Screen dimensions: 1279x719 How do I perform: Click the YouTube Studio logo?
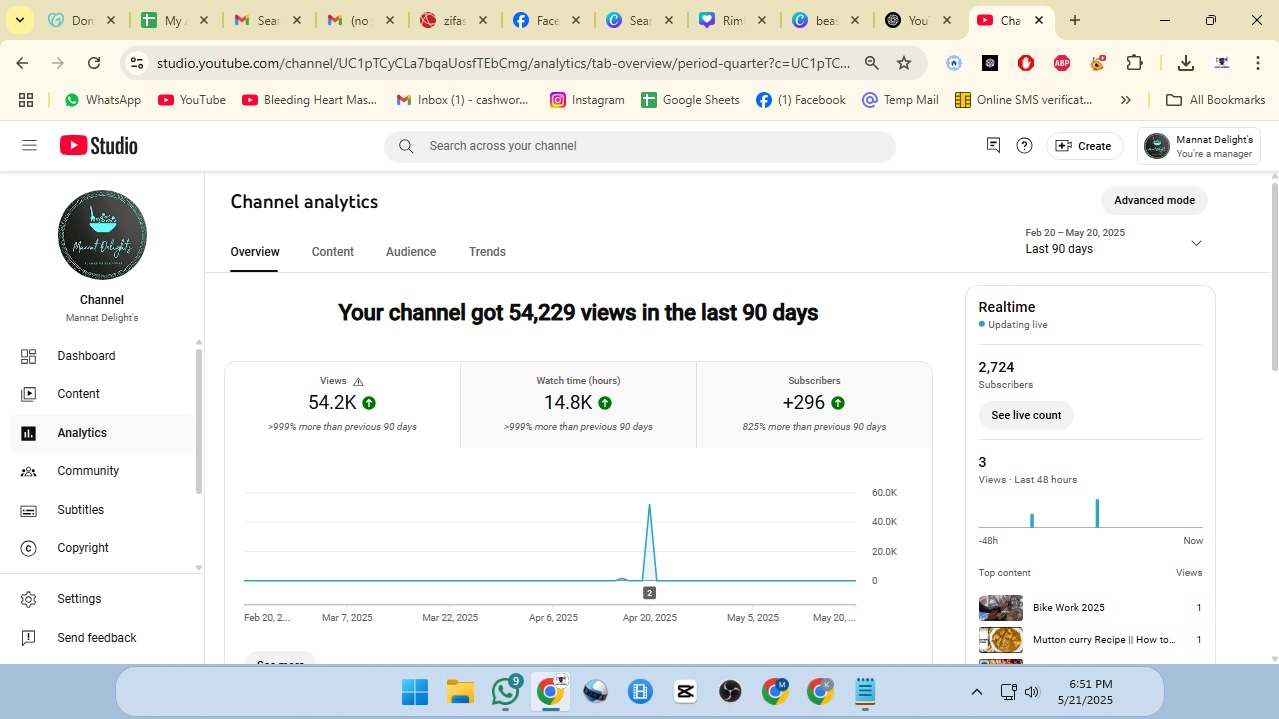tap(98, 146)
